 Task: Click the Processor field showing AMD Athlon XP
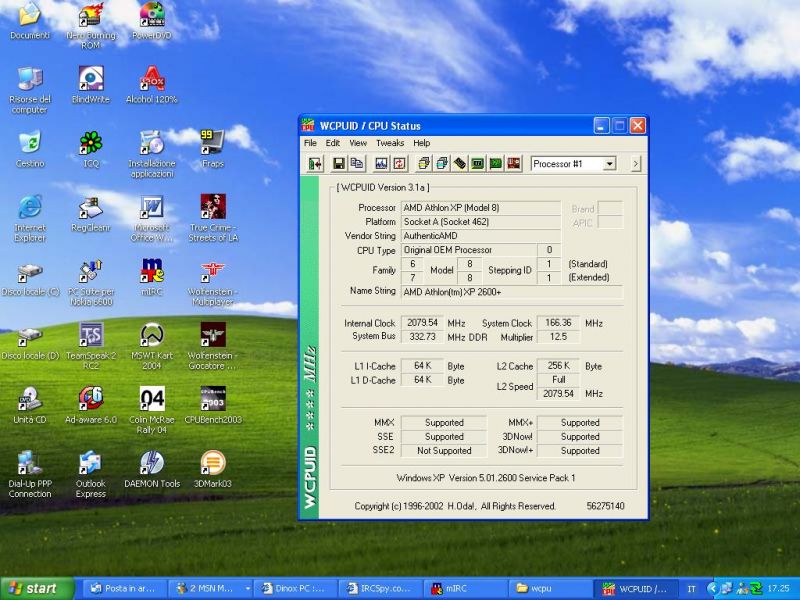click(481, 208)
